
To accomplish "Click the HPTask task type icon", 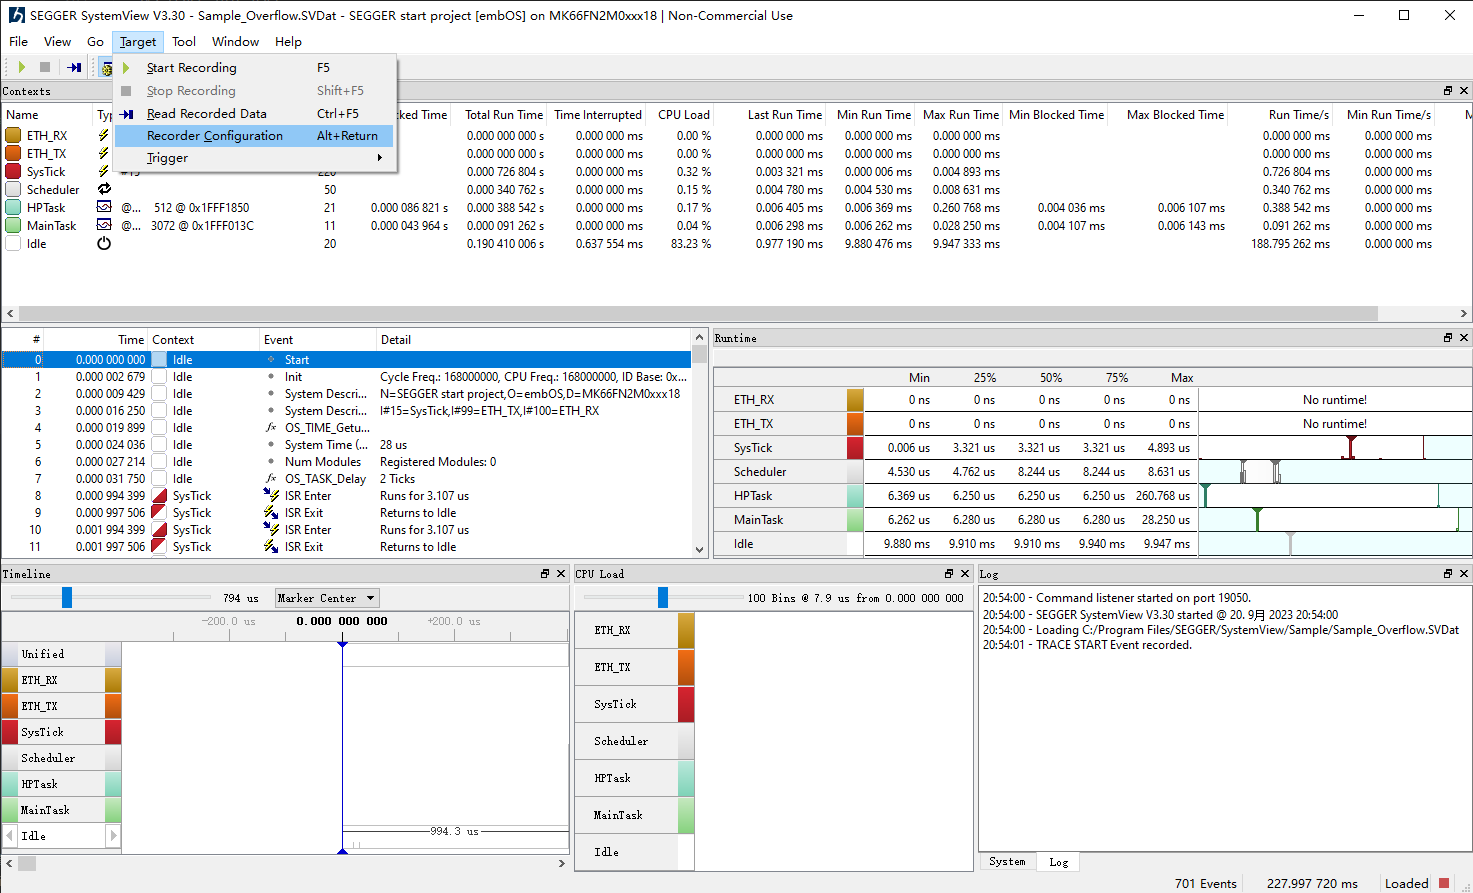I will [x=103, y=207].
